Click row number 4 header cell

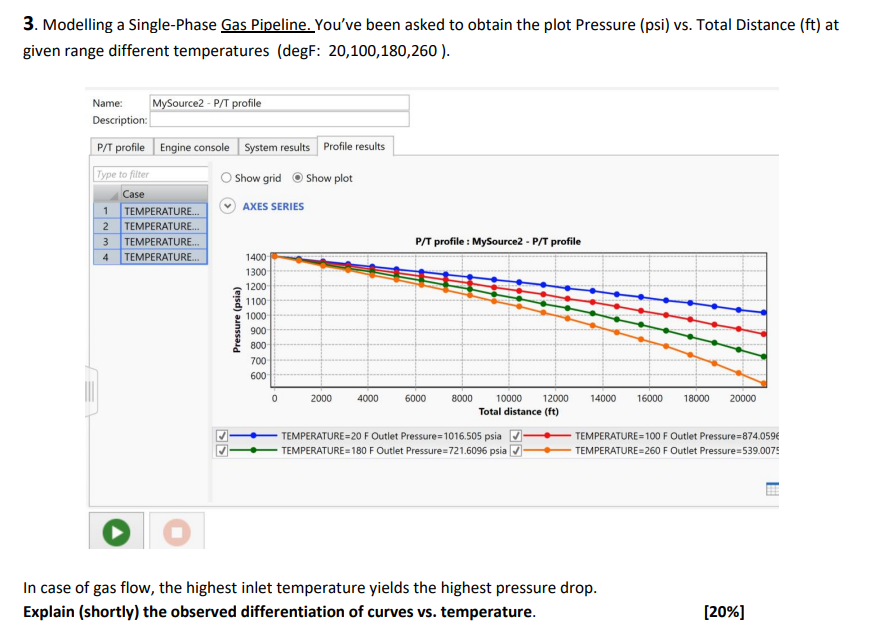point(106,256)
